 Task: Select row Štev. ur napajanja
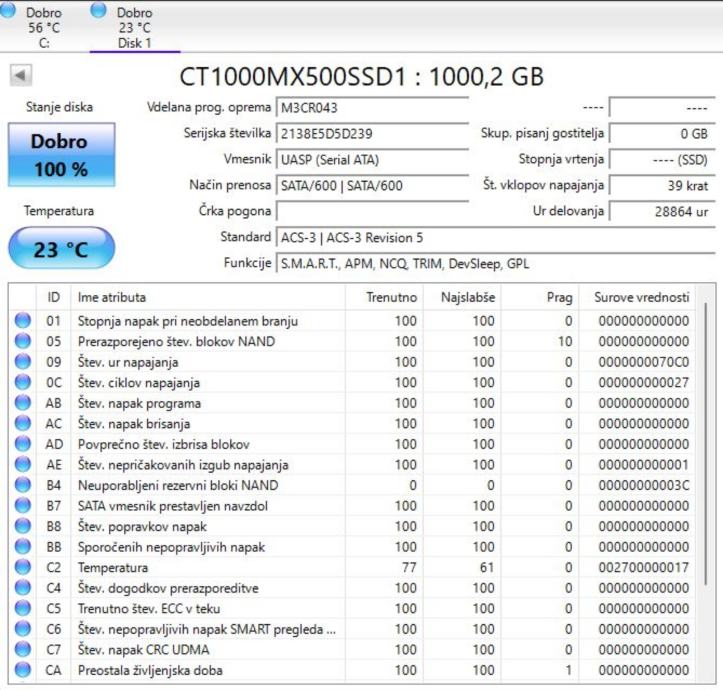352,362
